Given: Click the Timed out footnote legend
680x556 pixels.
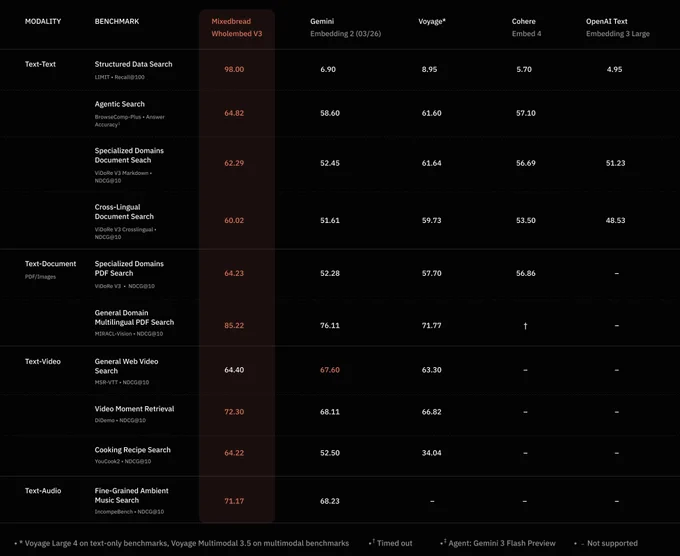Looking at the screenshot, I should pyautogui.click(x=392, y=543).
